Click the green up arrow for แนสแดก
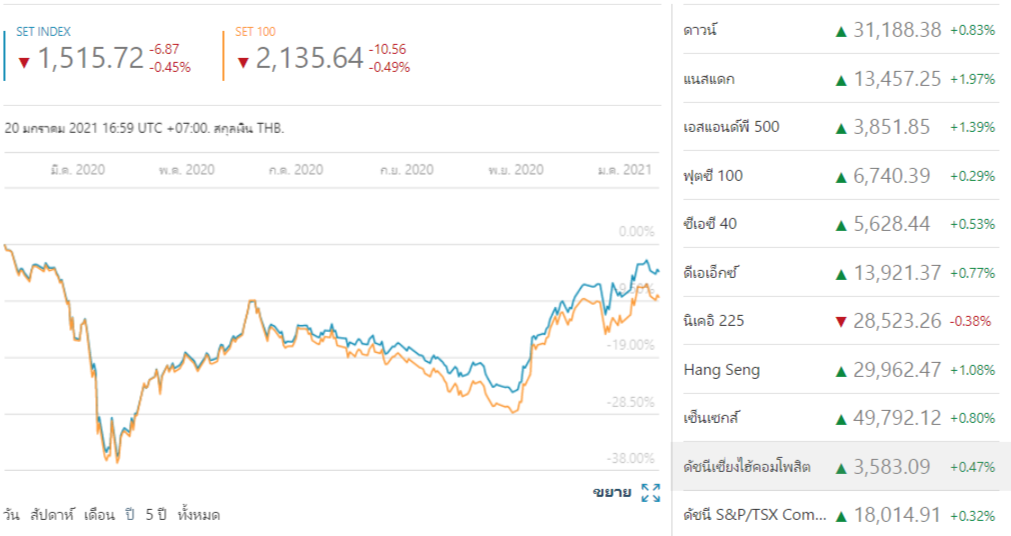1011x536 pixels. pyautogui.click(x=841, y=80)
